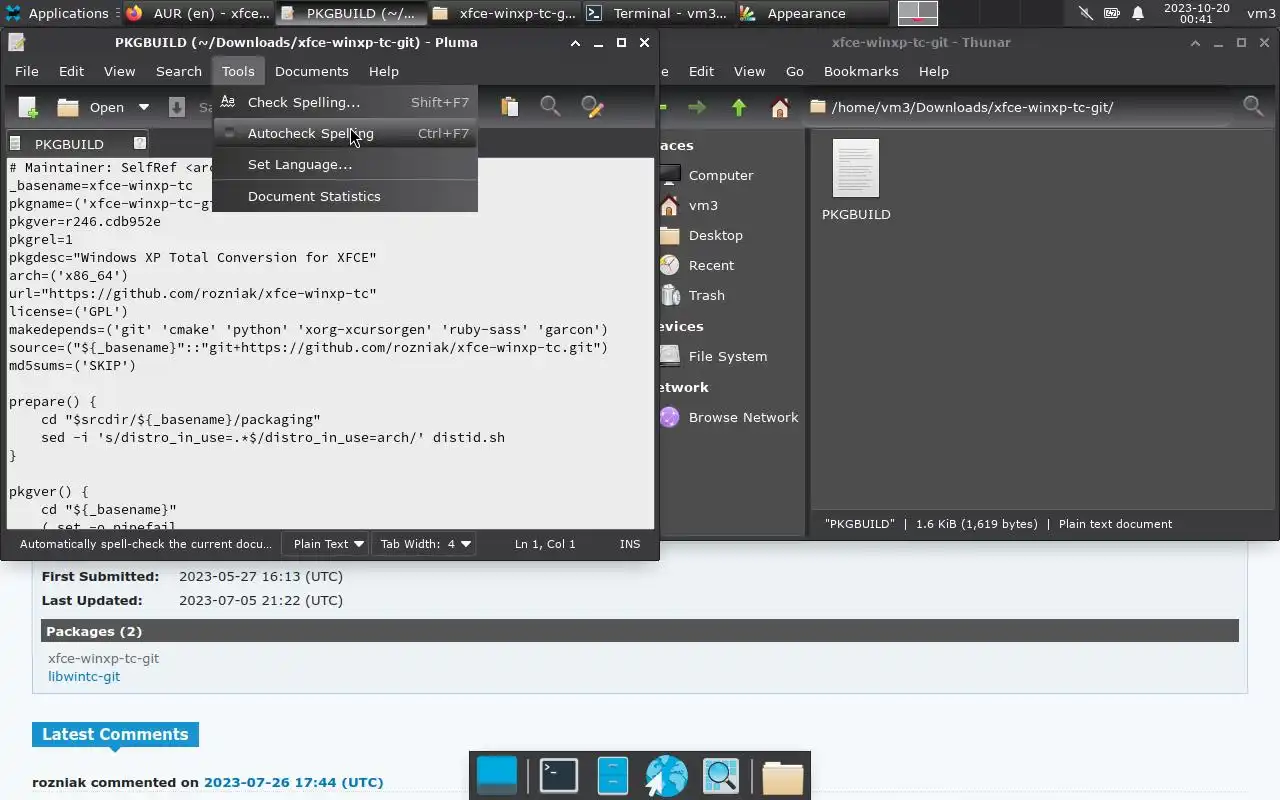The height and width of the screenshot is (800, 1280).
Task: Click the notification bell icon
Action: click(1137, 13)
